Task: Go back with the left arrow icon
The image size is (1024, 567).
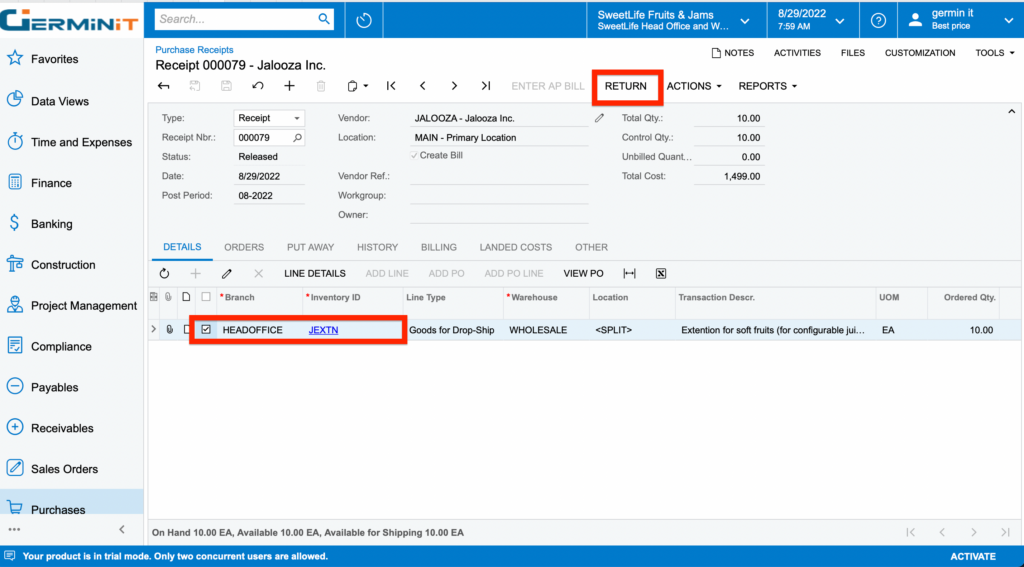Action: point(164,86)
